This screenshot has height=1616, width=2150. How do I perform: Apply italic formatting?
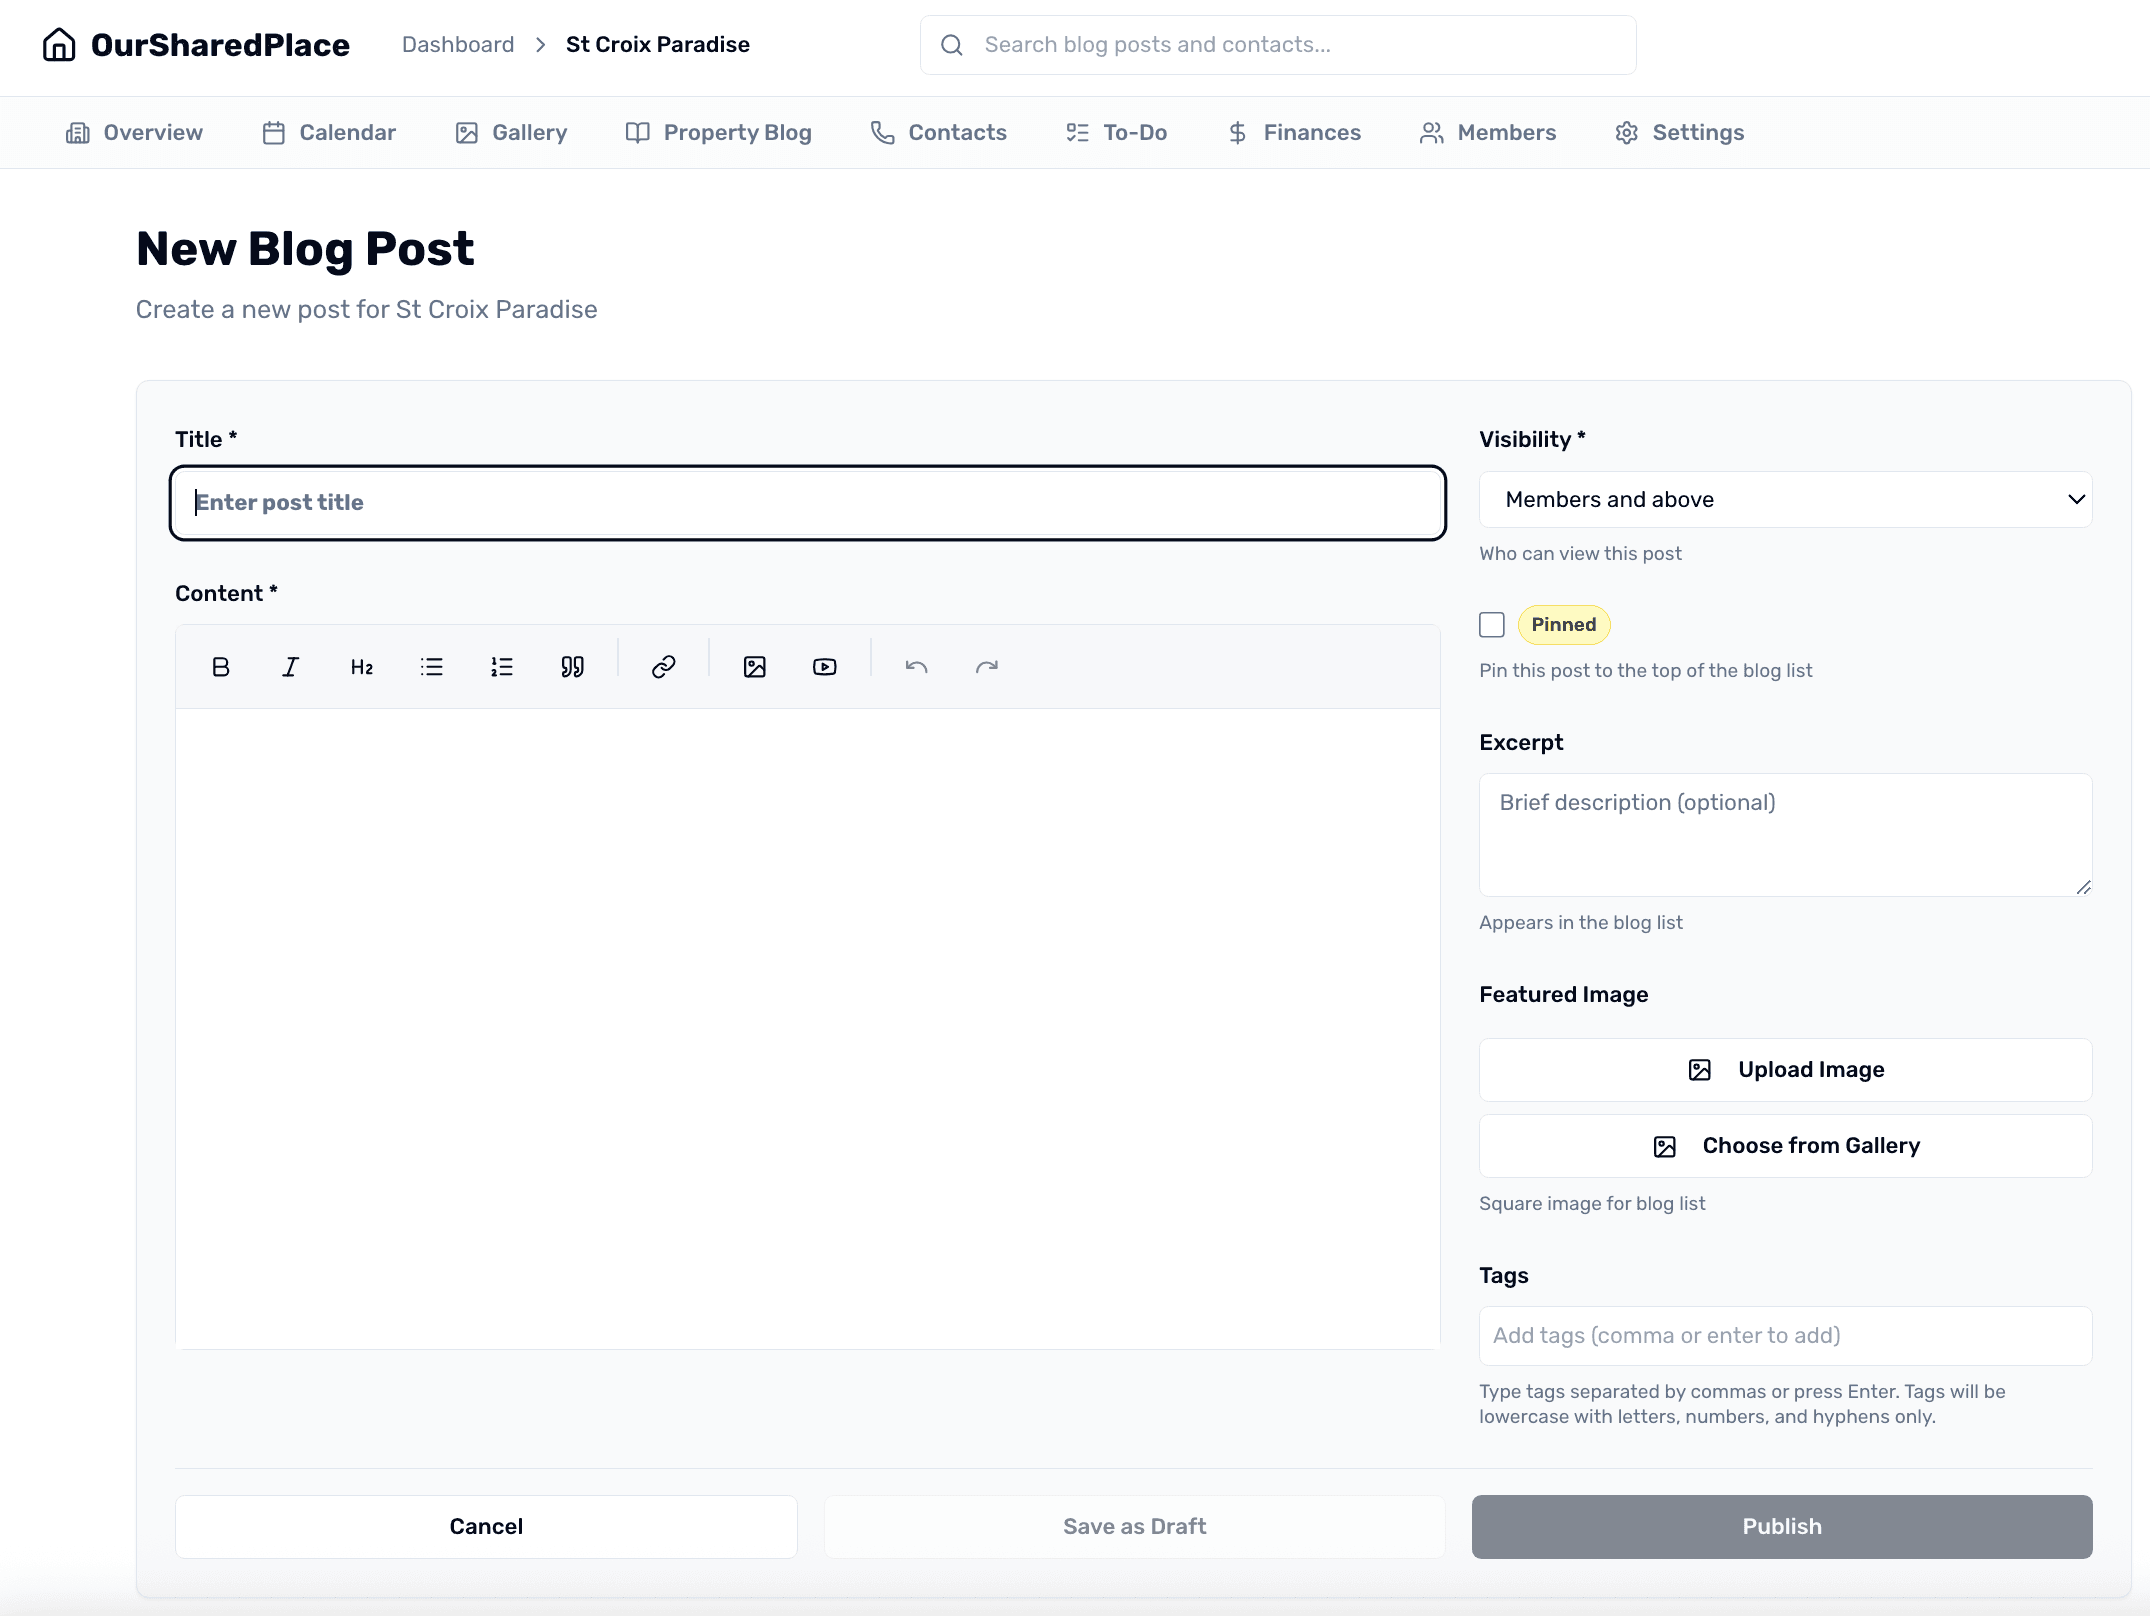pyautogui.click(x=290, y=666)
